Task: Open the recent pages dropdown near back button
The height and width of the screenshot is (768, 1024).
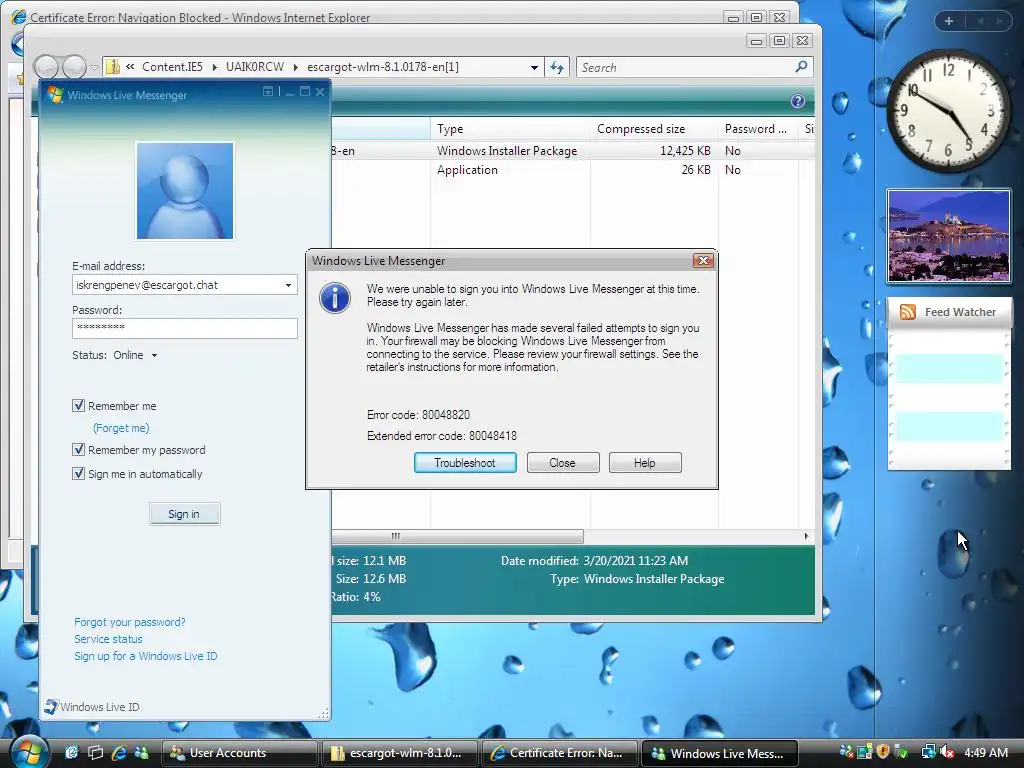Action: (x=94, y=67)
